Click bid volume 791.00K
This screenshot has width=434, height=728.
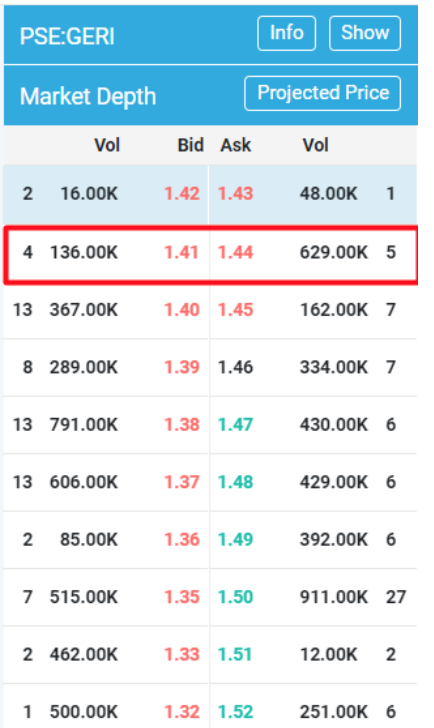coord(84,425)
